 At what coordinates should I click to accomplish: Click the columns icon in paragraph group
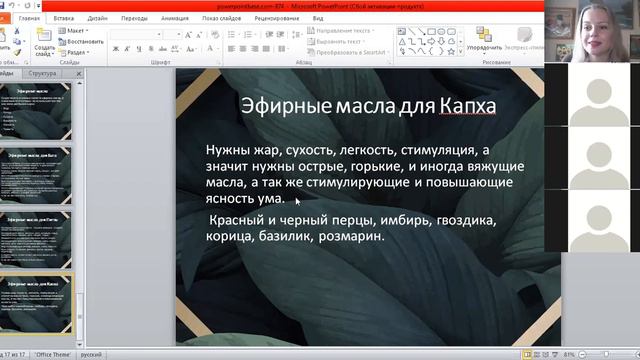282,49
